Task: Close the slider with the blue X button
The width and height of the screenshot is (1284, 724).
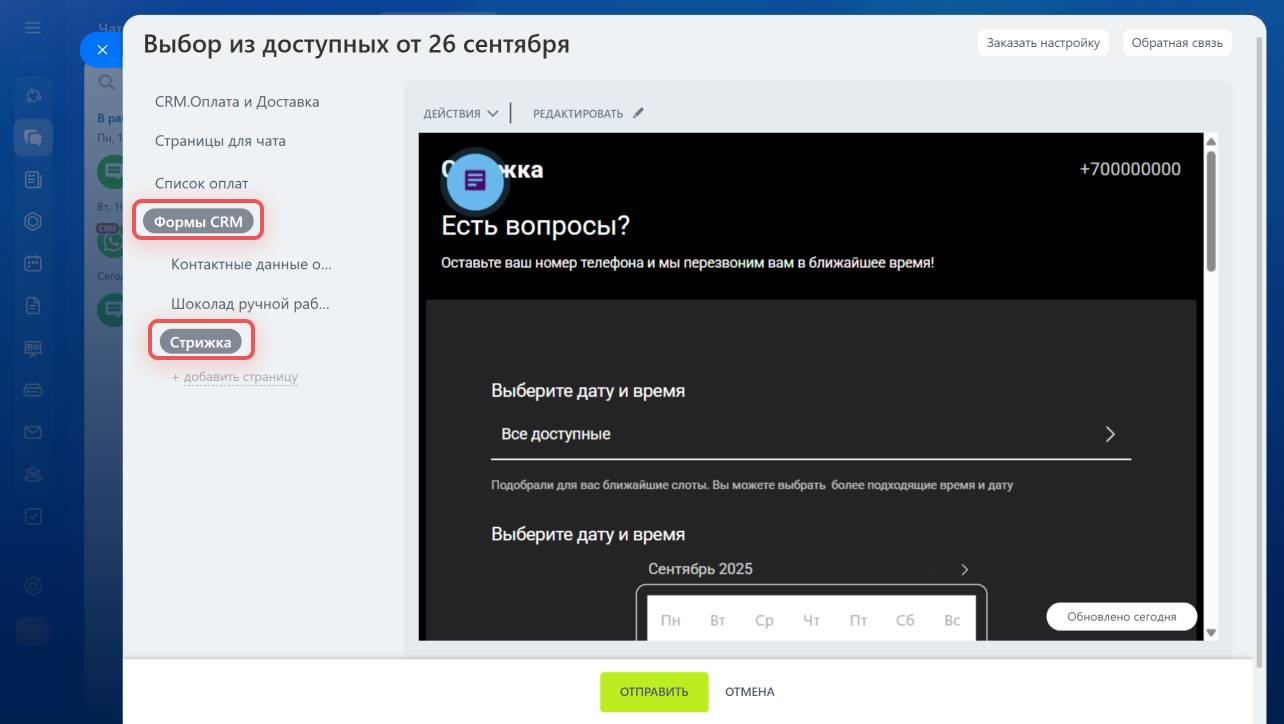Action: tap(102, 49)
